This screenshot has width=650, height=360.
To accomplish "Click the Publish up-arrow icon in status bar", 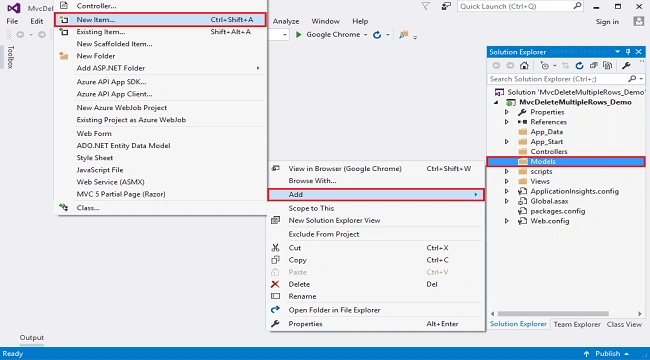I will pyautogui.click(x=586, y=354).
